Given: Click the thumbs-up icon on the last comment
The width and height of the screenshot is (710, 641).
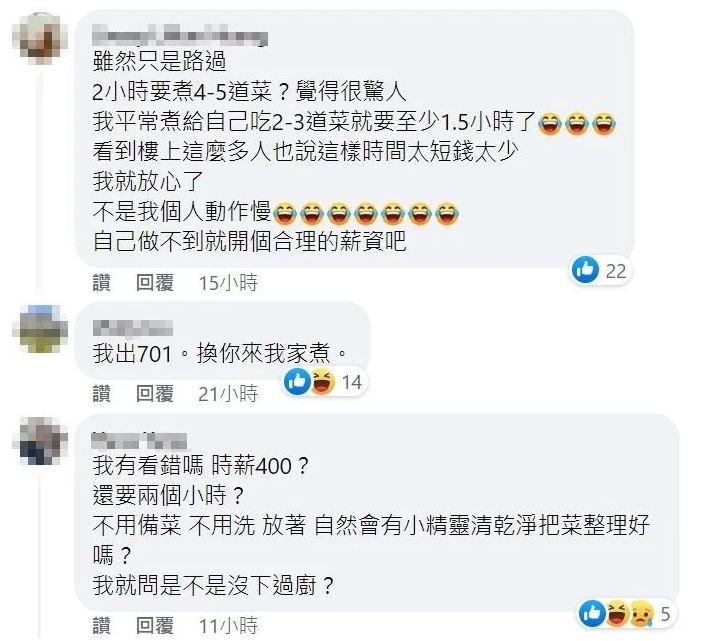Looking at the screenshot, I should 592,613.
